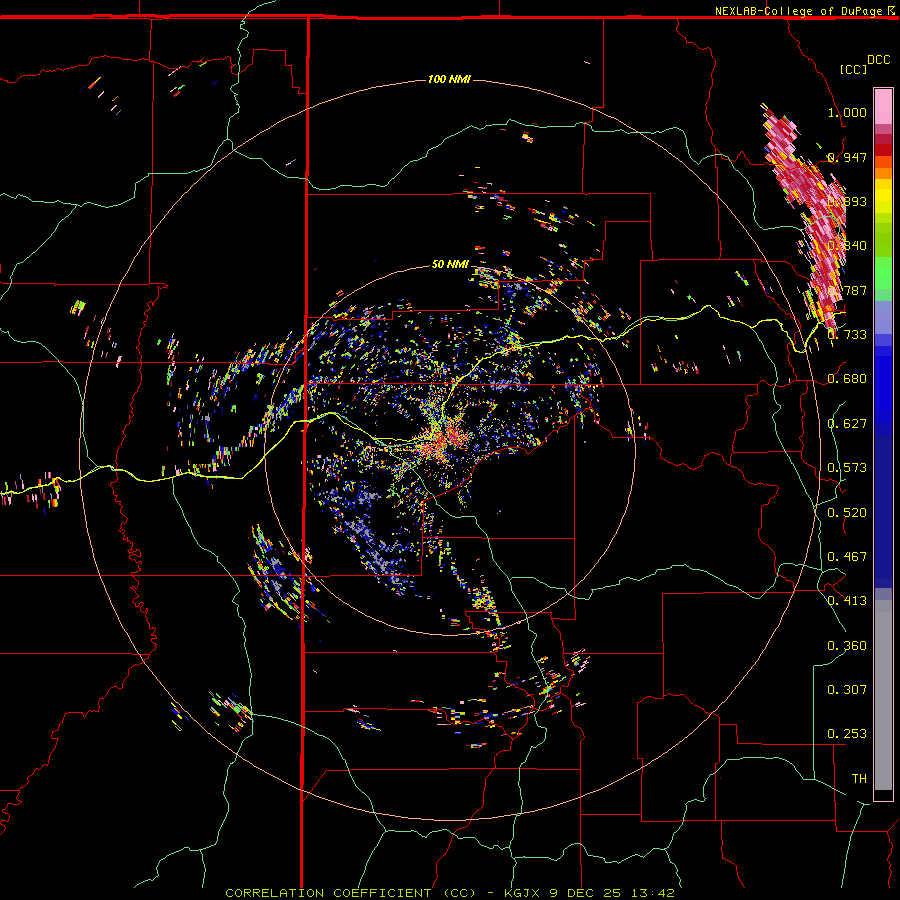Select the 0.893 scale value

pos(847,201)
